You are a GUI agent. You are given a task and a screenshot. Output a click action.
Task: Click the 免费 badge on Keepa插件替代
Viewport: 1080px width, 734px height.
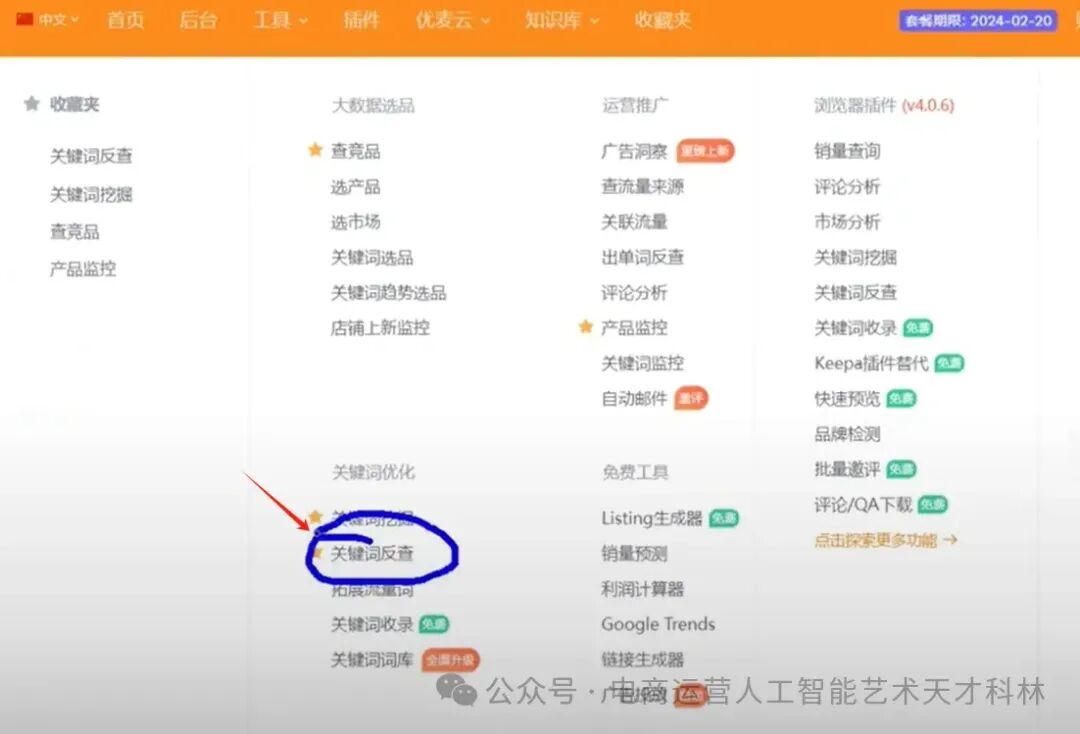[x=948, y=363]
